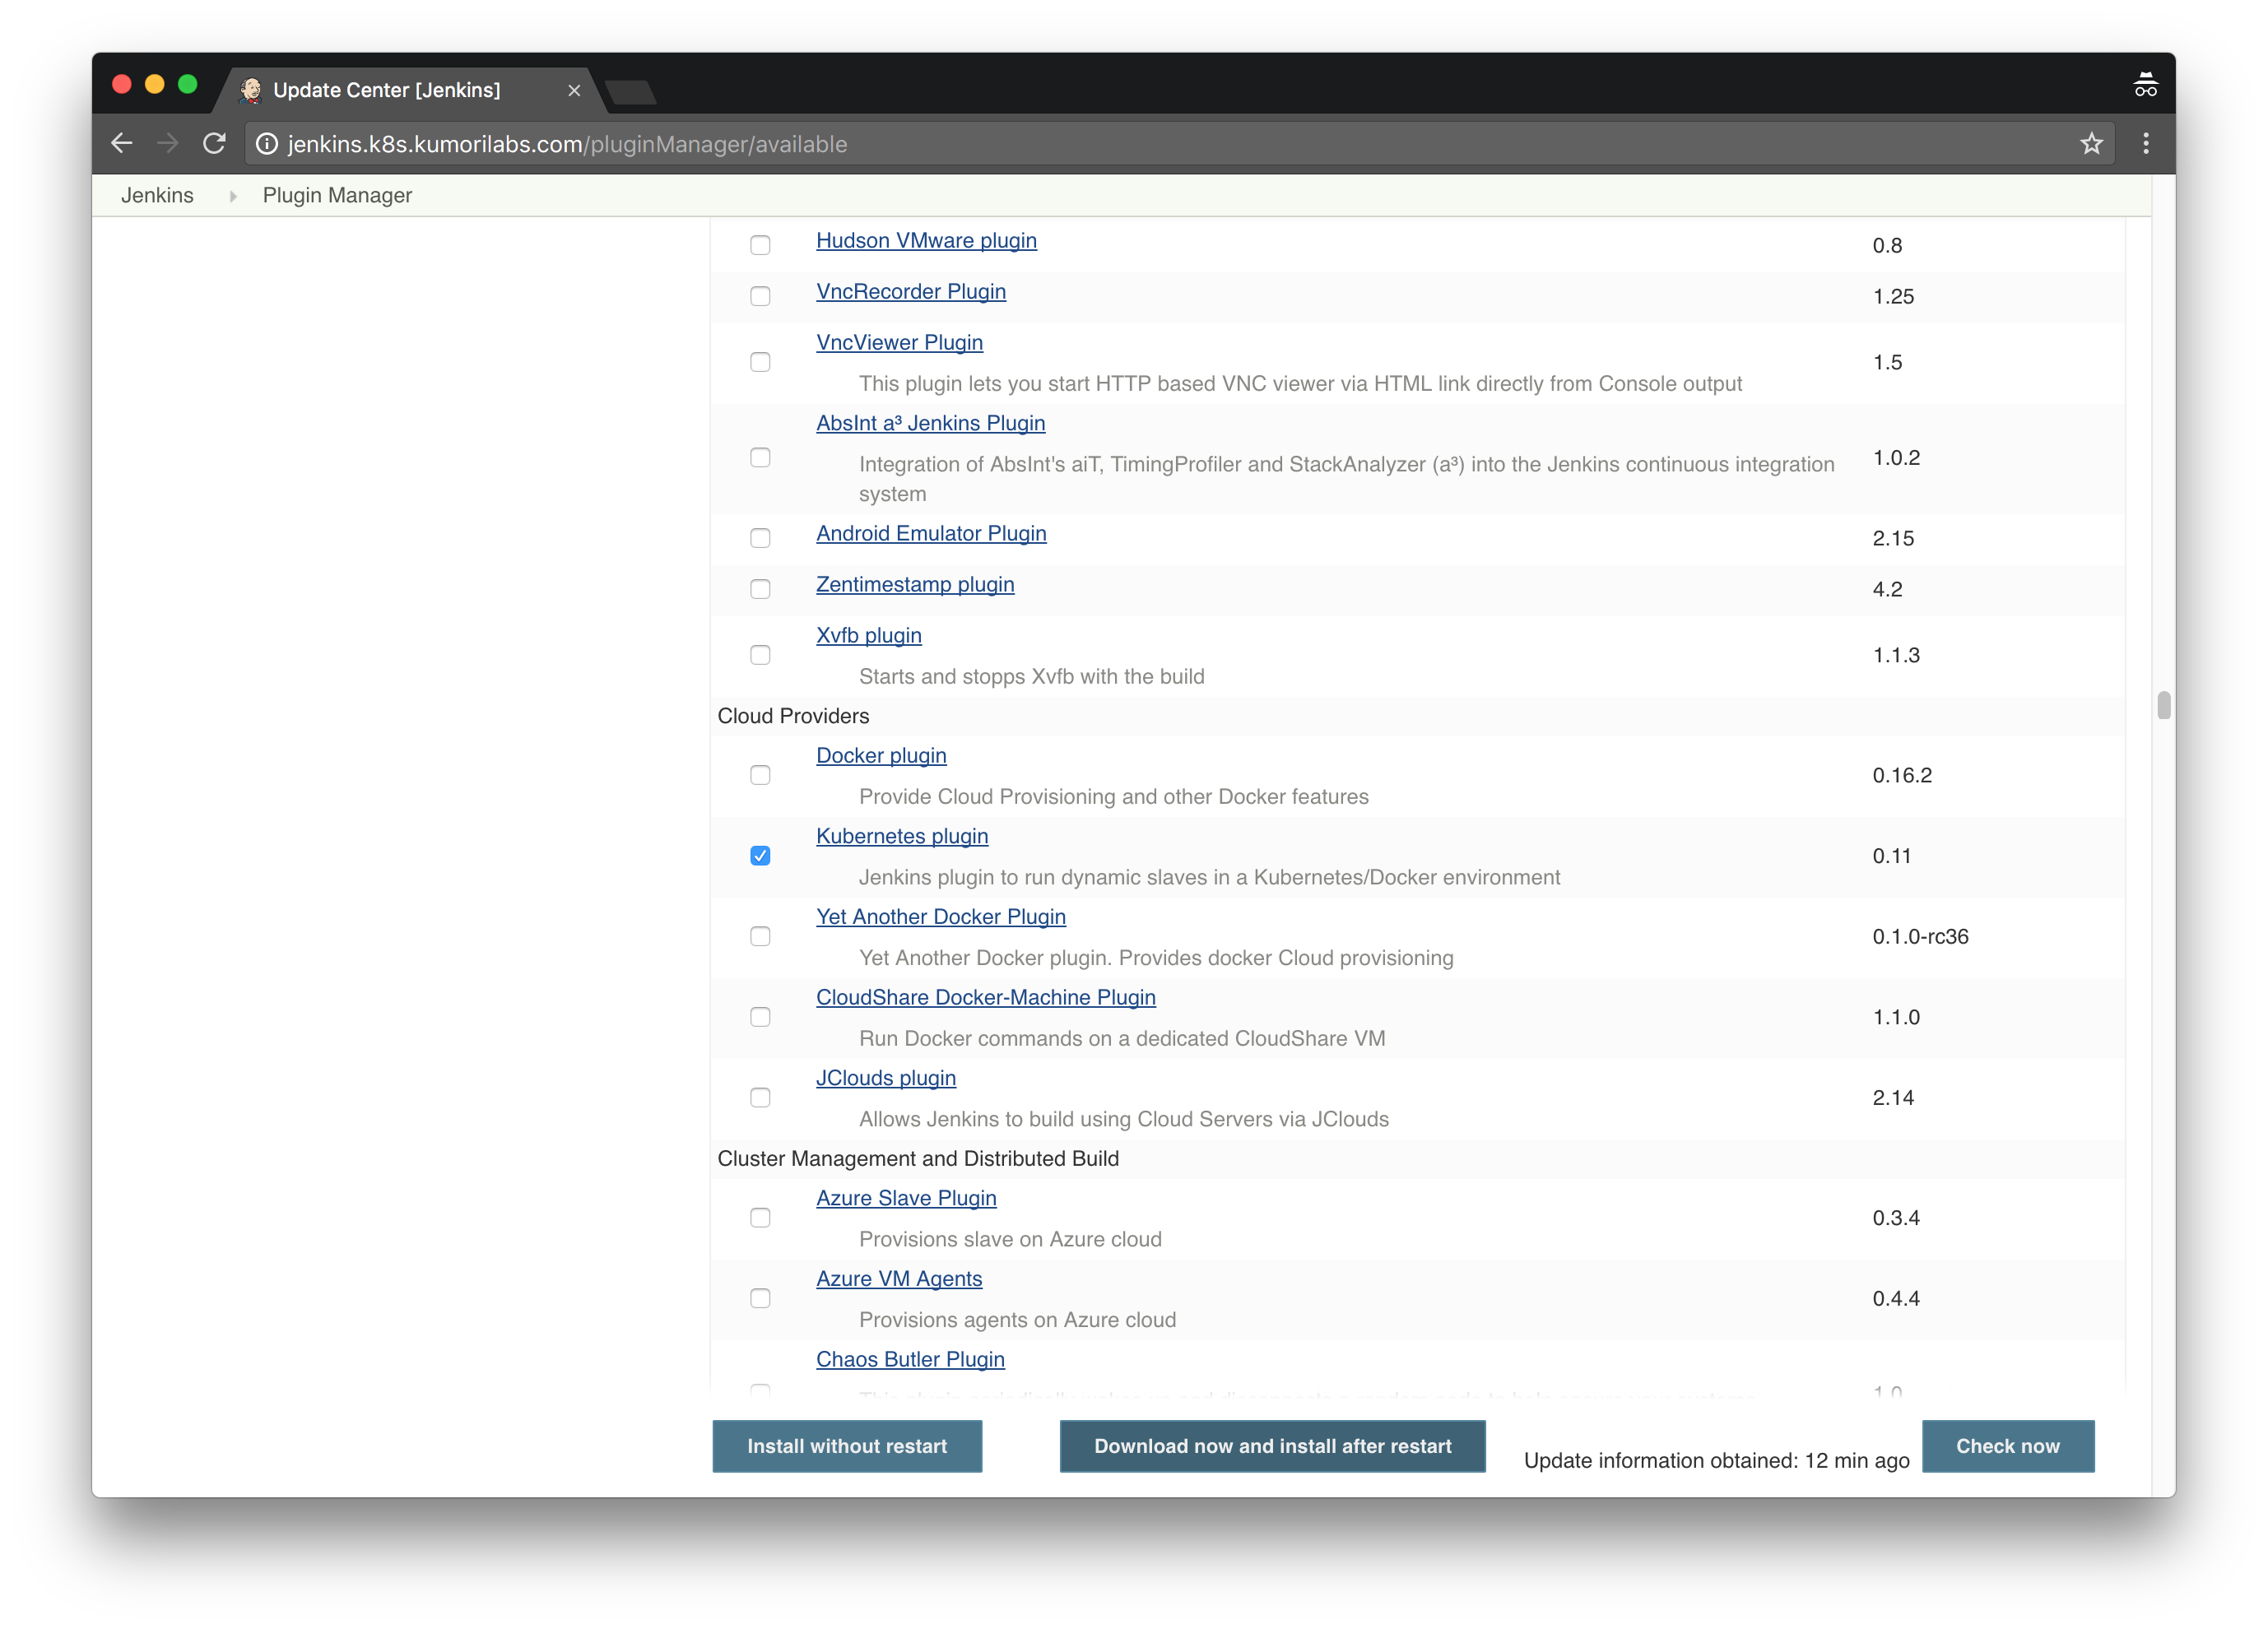Expand the Cluster Management section
This screenshot has height=1629, width=2268.
[921, 1158]
